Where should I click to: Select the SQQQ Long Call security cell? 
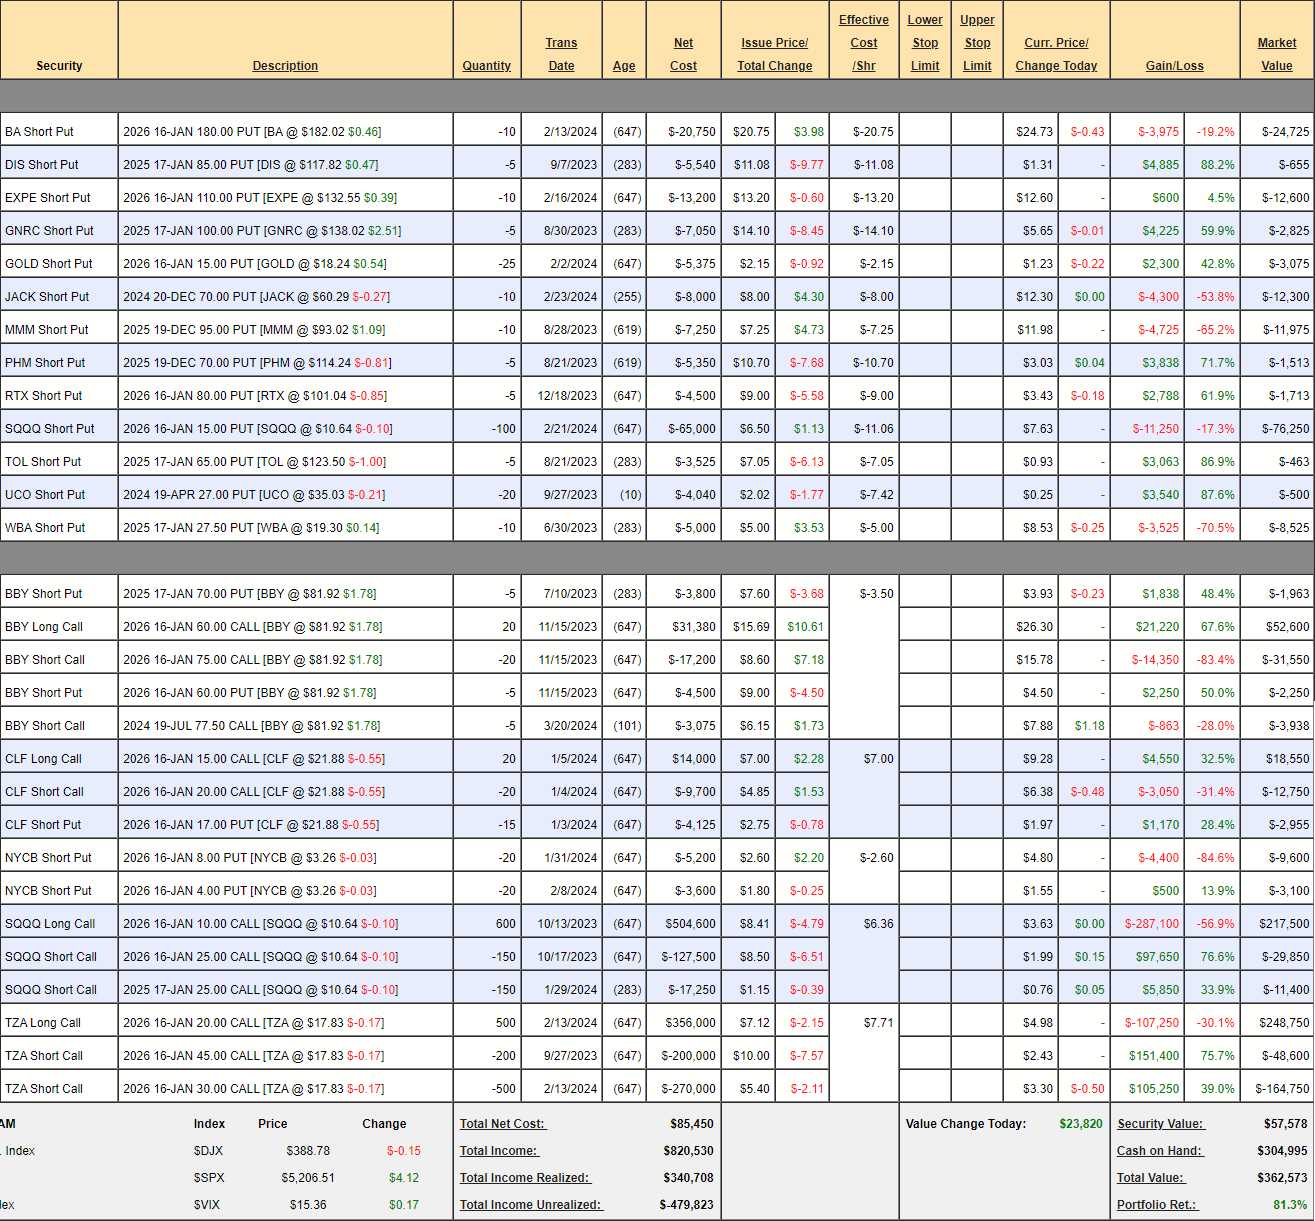50,924
